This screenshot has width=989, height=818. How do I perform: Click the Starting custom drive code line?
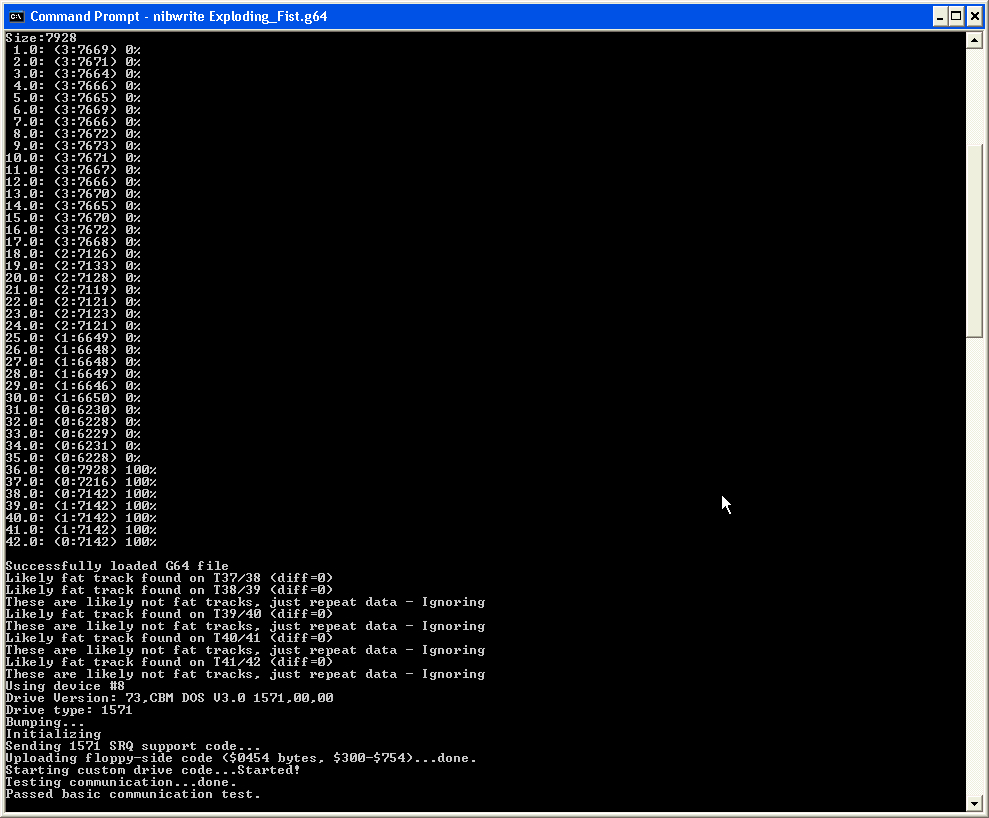tap(153, 770)
